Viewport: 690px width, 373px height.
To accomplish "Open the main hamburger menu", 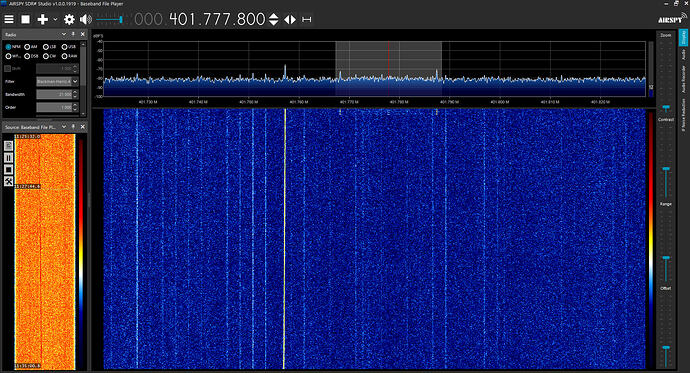I will [x=9, y=19].
